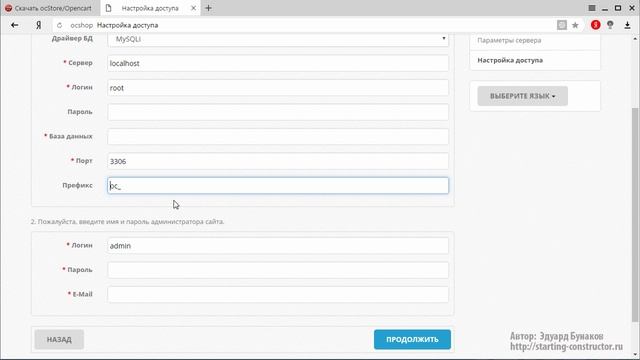This screenshot has width=640, height=360.
Task: Click the ПРОДОЛЖИТЬ button
Action: 412,340
